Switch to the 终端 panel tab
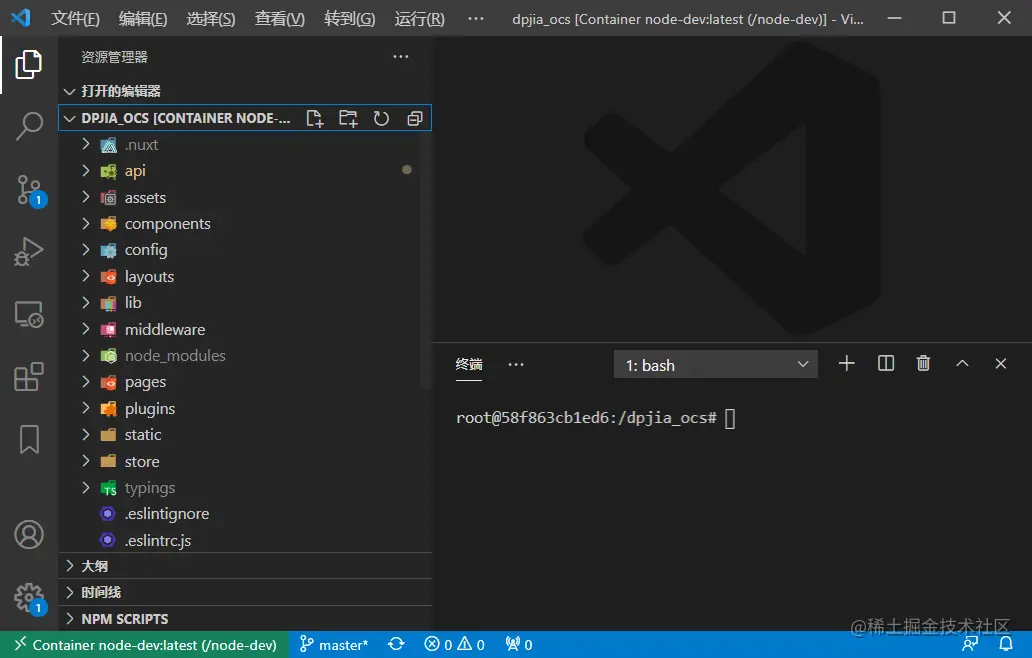 tap(469, 364)
